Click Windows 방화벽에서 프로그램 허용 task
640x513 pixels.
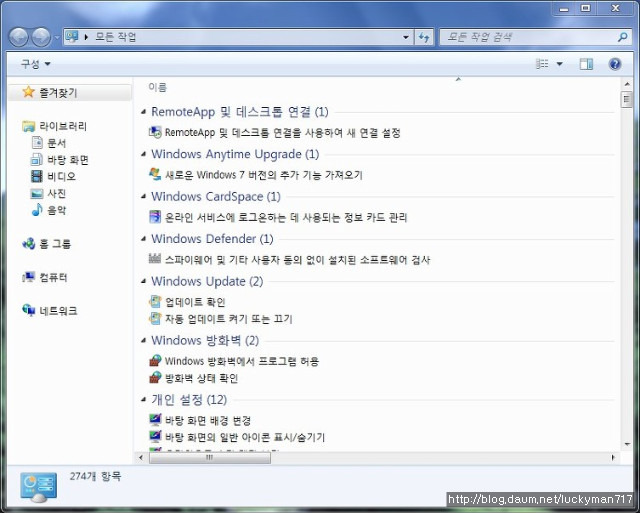242,361
